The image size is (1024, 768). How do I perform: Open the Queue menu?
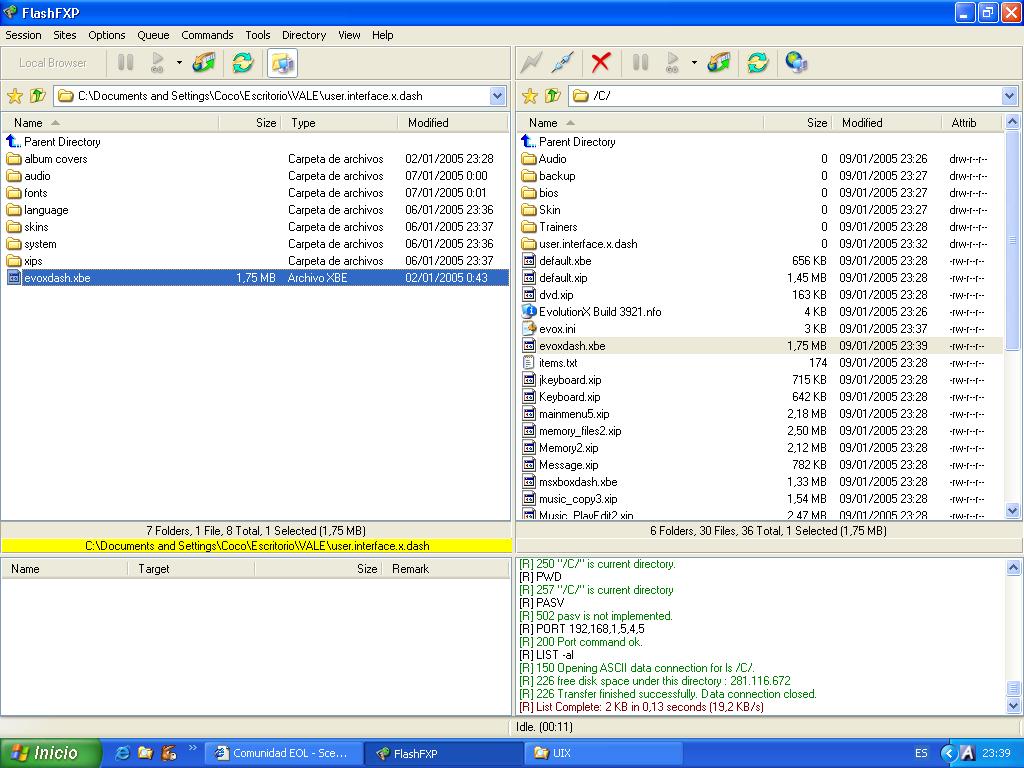153,35
